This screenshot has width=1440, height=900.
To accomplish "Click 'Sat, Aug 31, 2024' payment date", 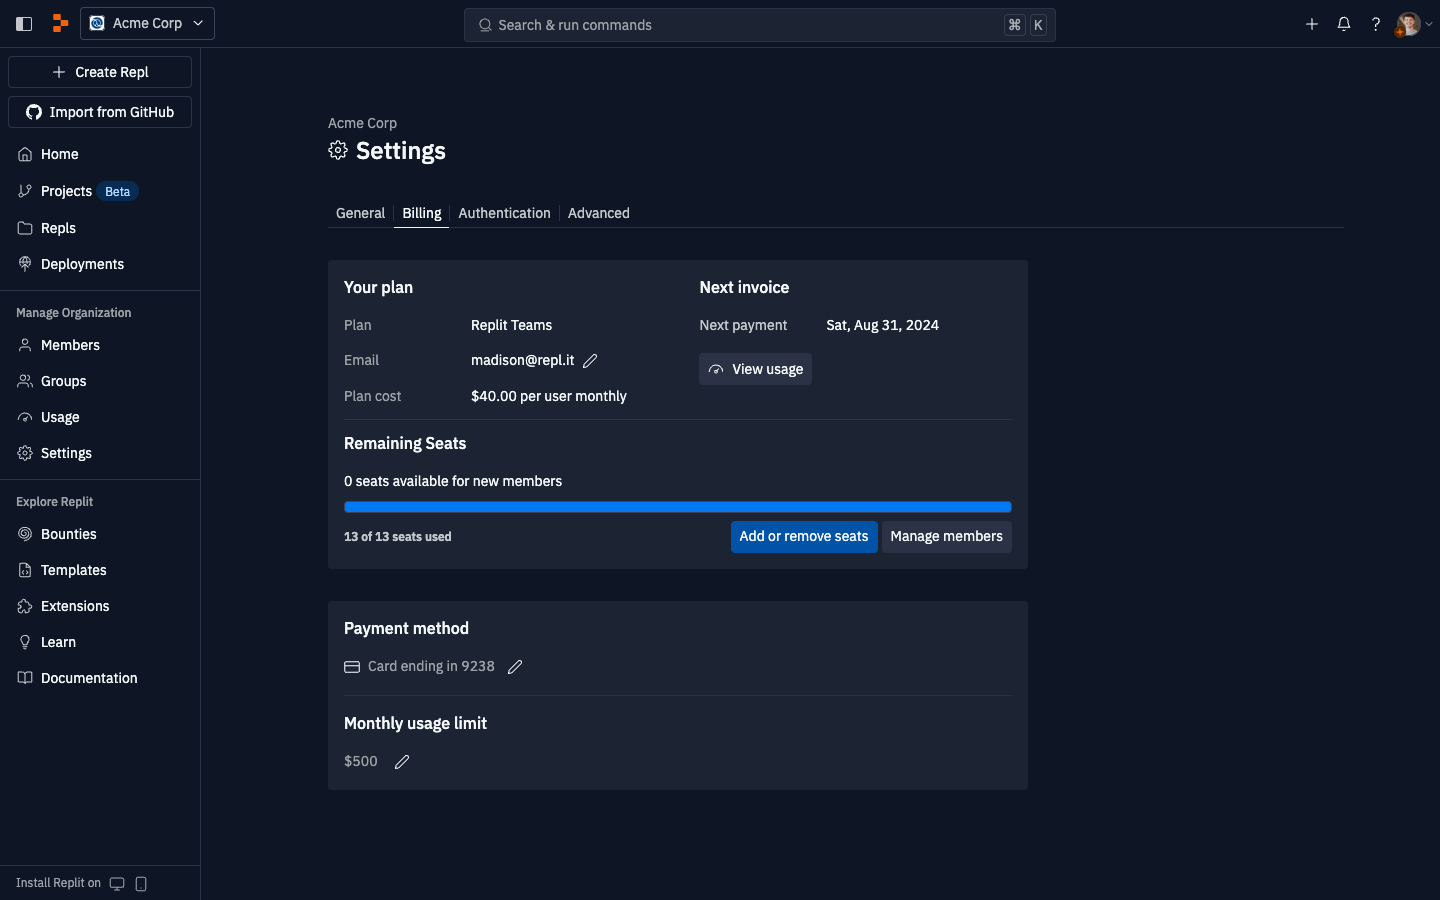I will point(882,325).
